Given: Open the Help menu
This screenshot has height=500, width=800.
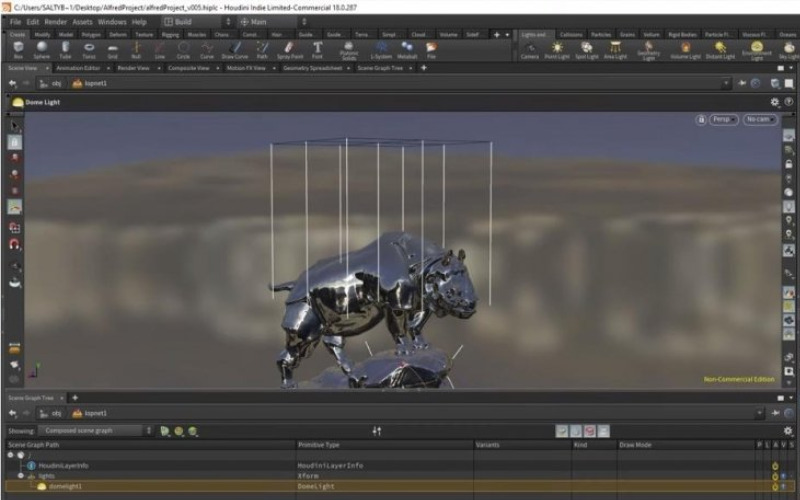Looking at the screenshot, I should point(139,22).
